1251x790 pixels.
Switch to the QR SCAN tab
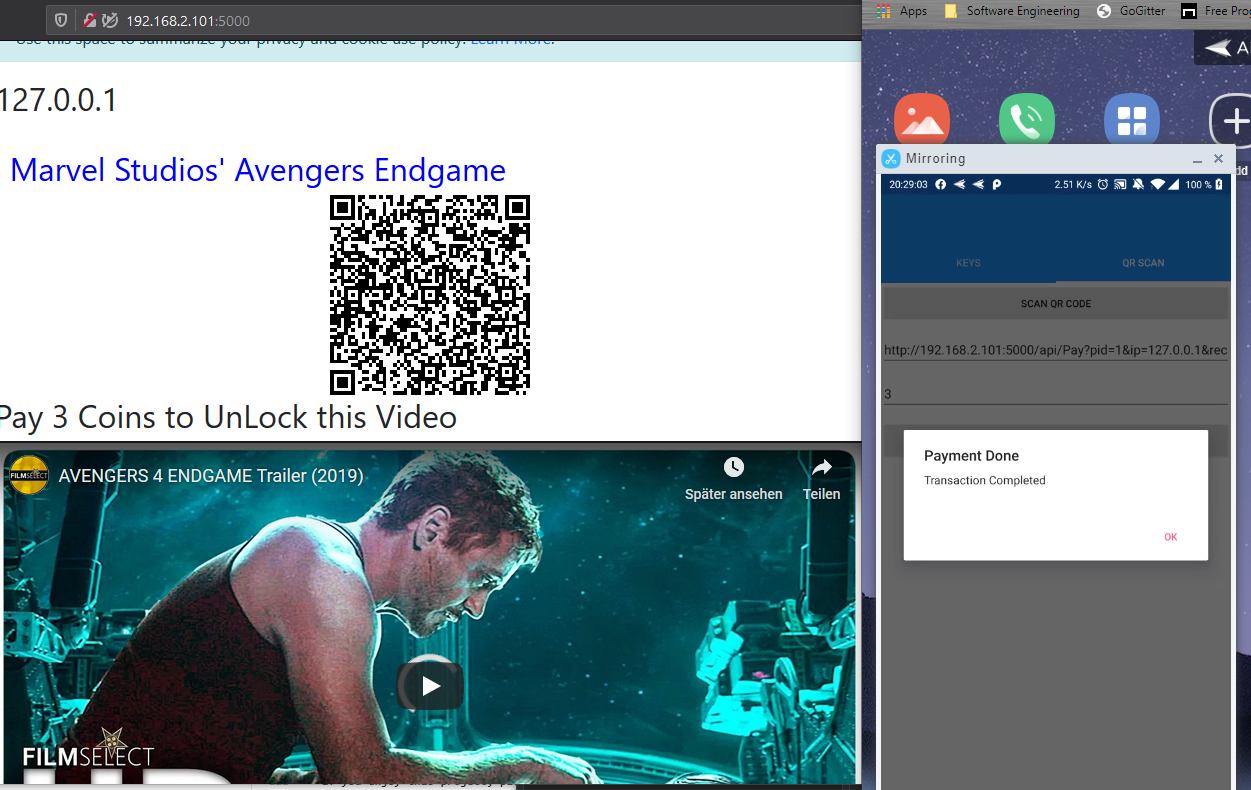pyautogui.click(x=1143, y=263)
